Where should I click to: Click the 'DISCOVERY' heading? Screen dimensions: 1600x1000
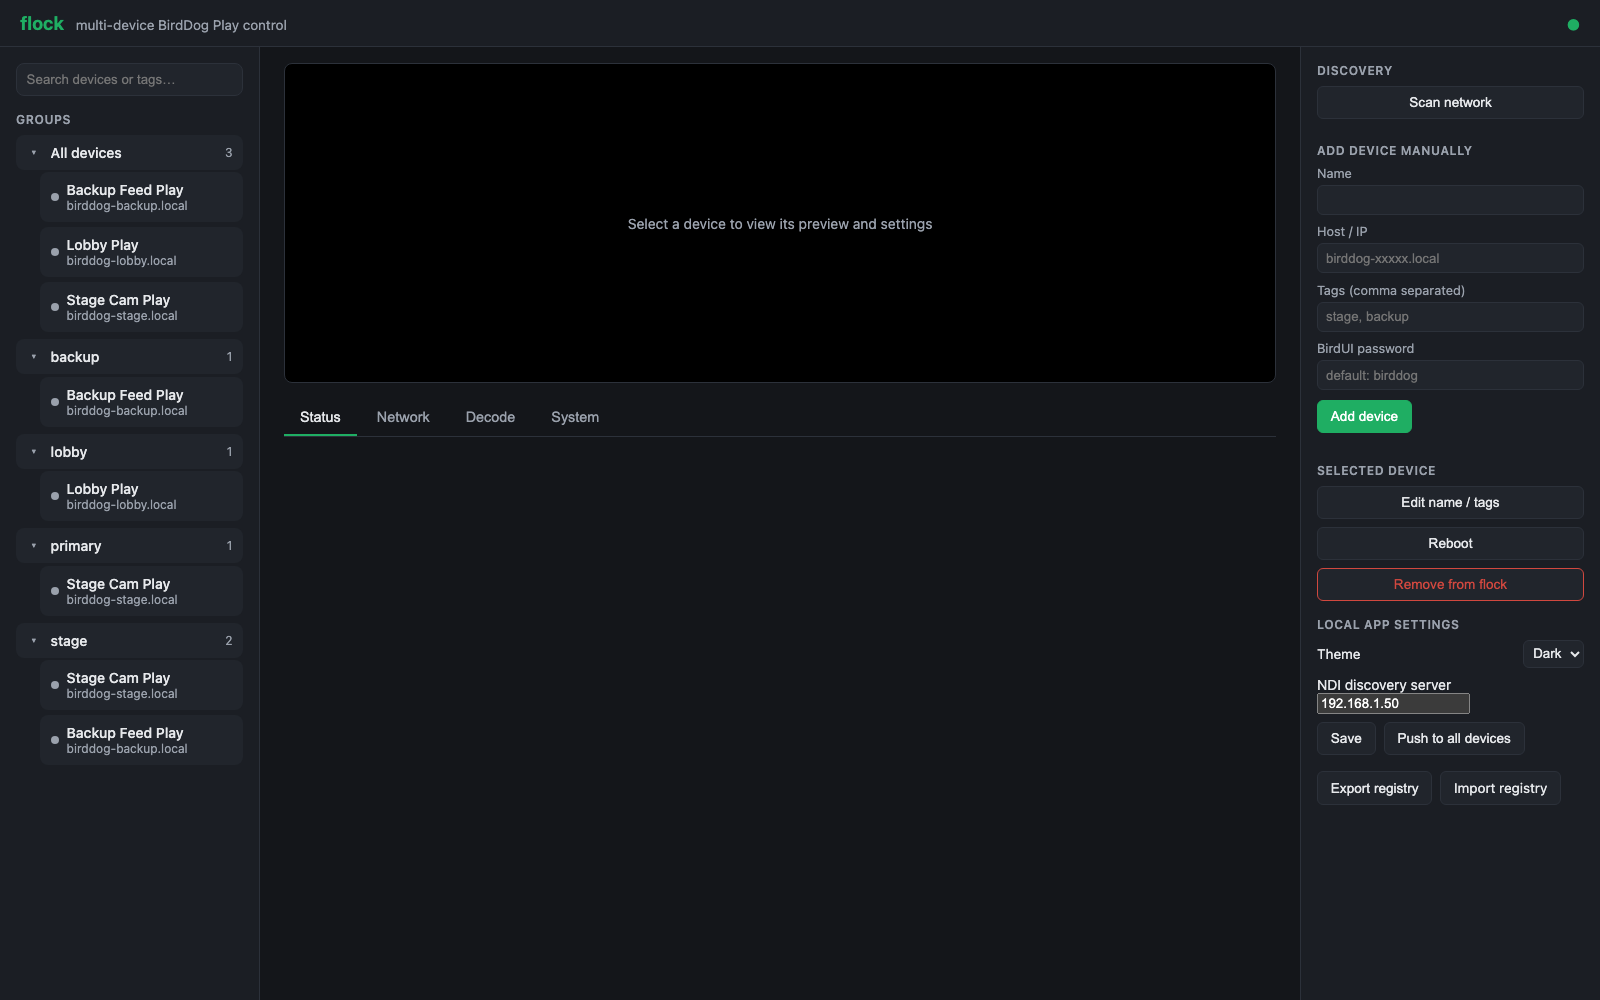pos(1354,71)
